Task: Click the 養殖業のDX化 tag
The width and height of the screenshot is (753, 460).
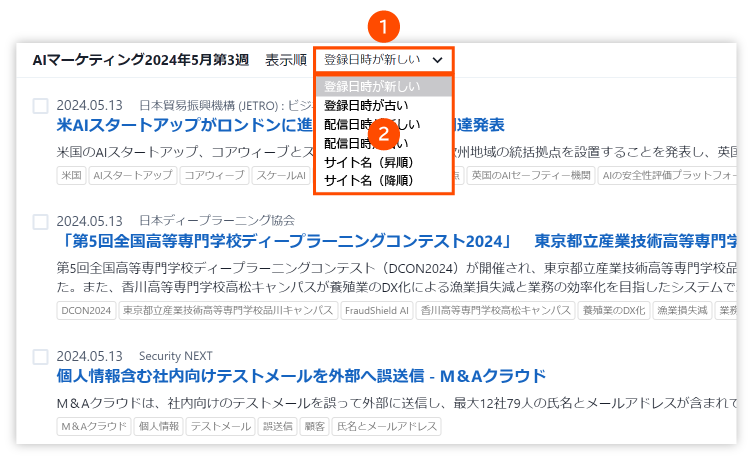Action: (614, 311)
